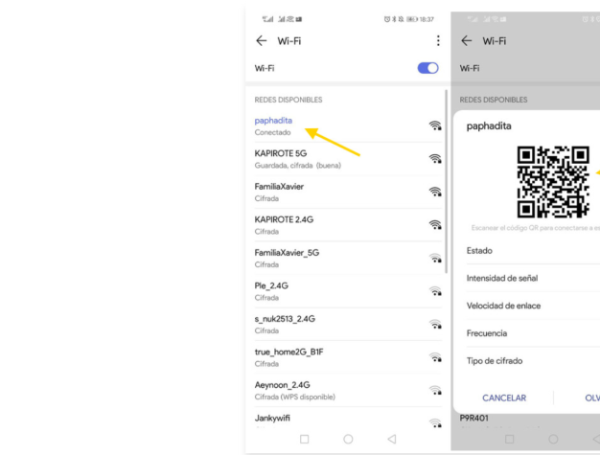600x455 pixels.
Task: Tap the FamiliaXavier_5G signal icon
Action: point(435,258)
